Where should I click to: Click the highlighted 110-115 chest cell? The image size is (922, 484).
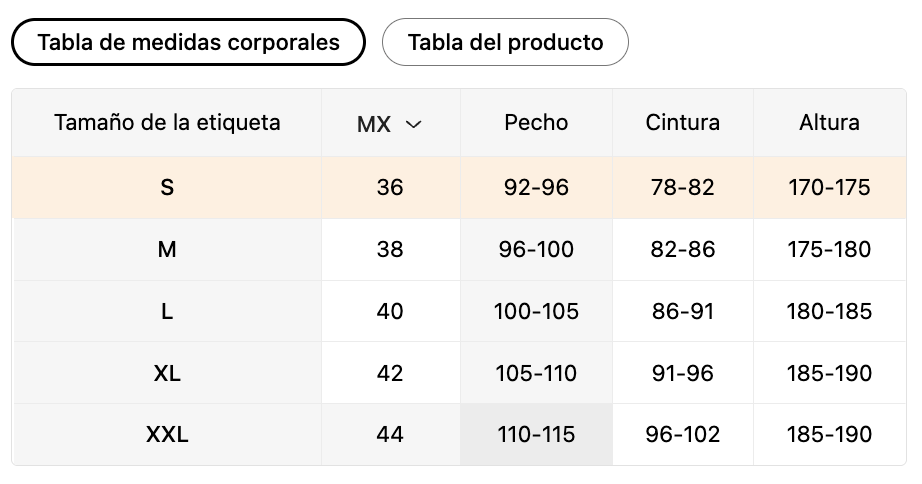coord(536,435)
